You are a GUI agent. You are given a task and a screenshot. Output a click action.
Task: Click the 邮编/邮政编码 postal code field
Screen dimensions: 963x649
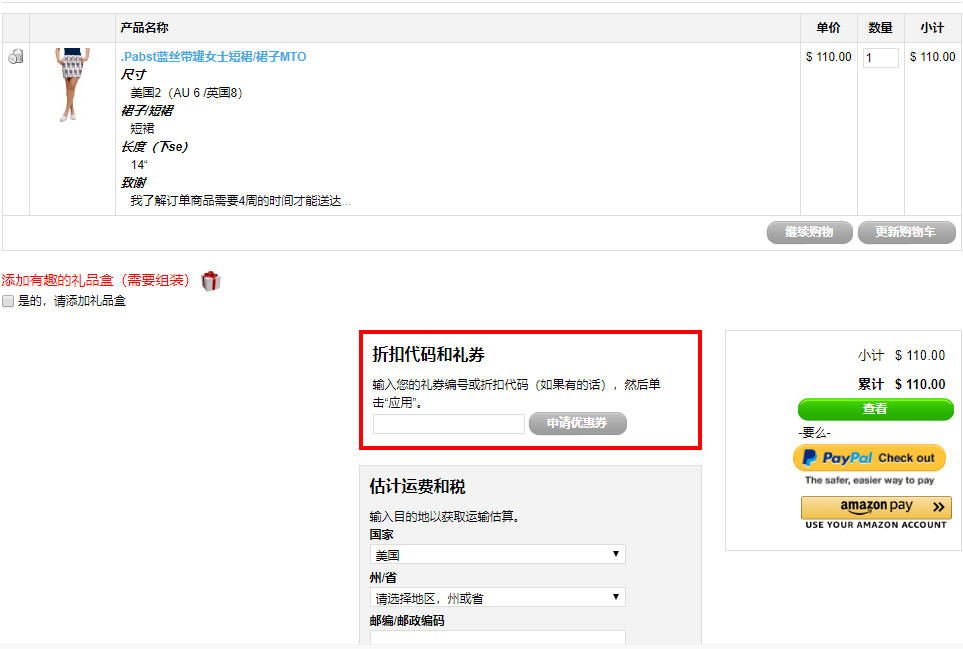497,638
